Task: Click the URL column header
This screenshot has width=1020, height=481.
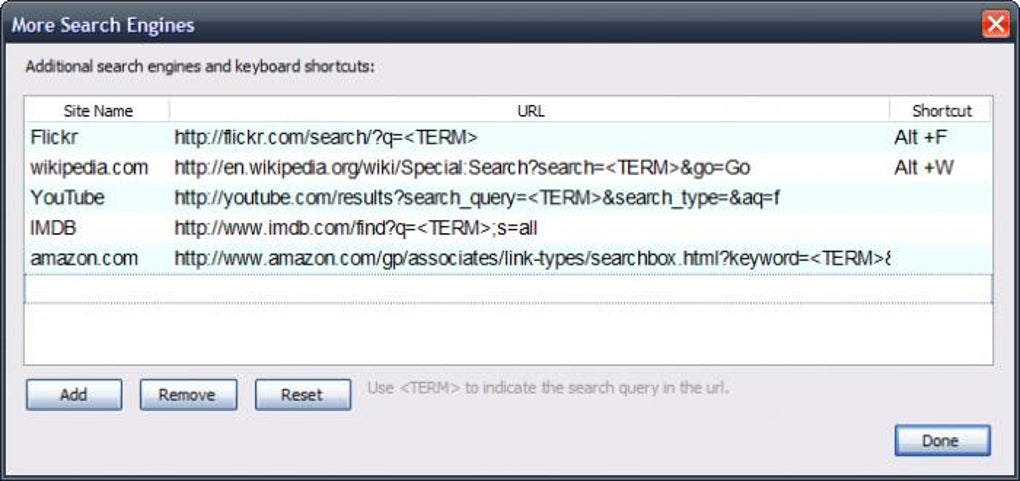Action: [x=530, y=111]
